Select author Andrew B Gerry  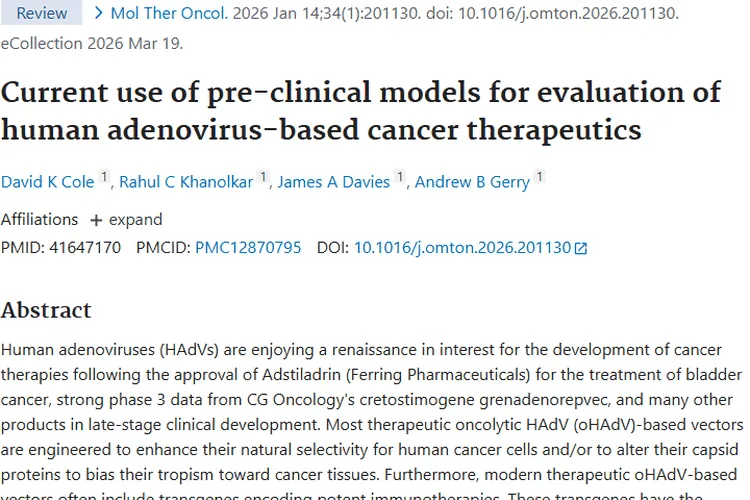tap(472, 181)
